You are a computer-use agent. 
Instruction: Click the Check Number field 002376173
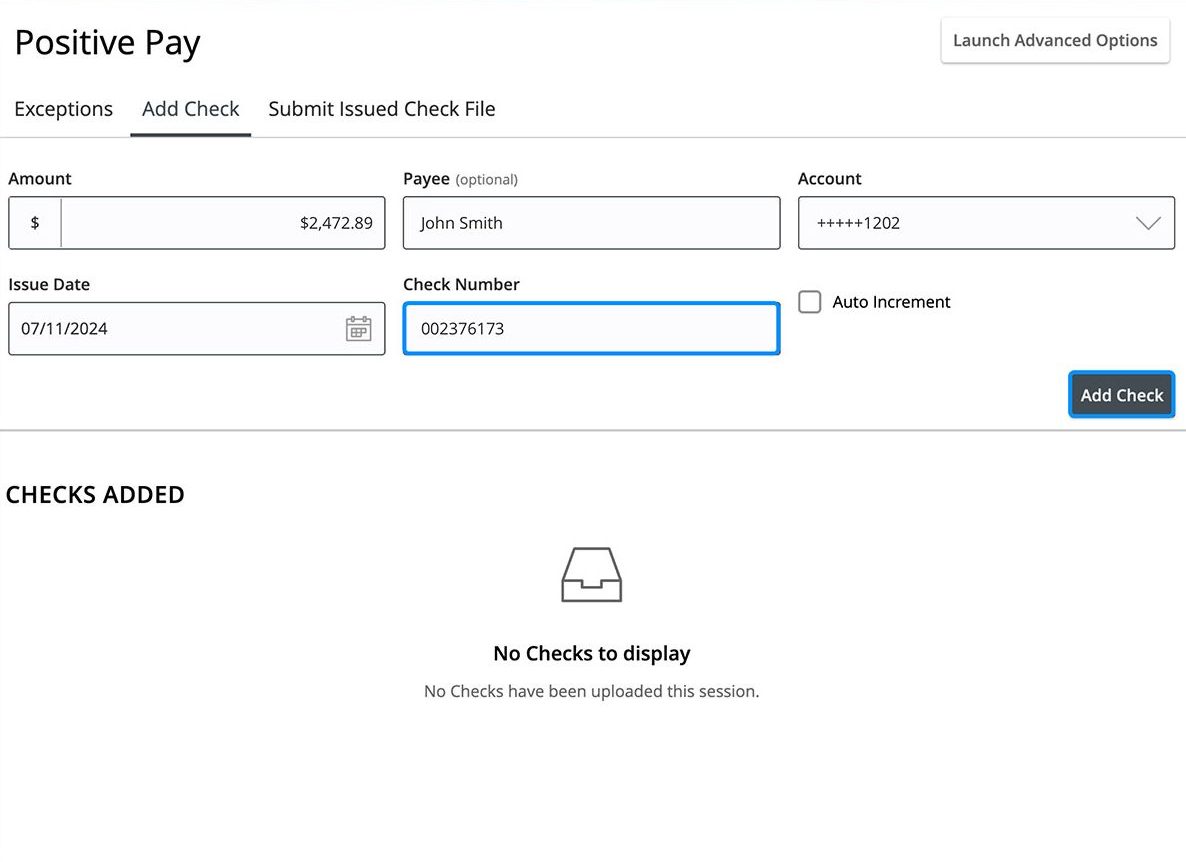tap(591, 329)
